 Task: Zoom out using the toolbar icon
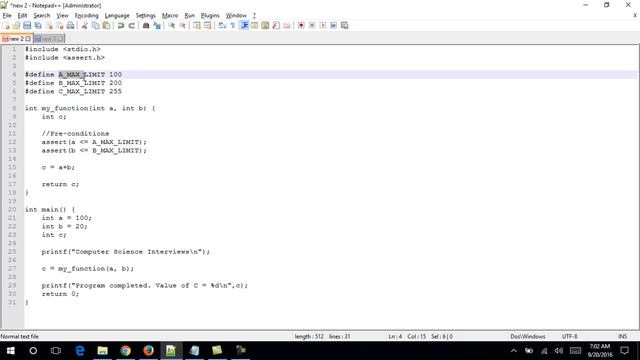click(x=182, y=25)
